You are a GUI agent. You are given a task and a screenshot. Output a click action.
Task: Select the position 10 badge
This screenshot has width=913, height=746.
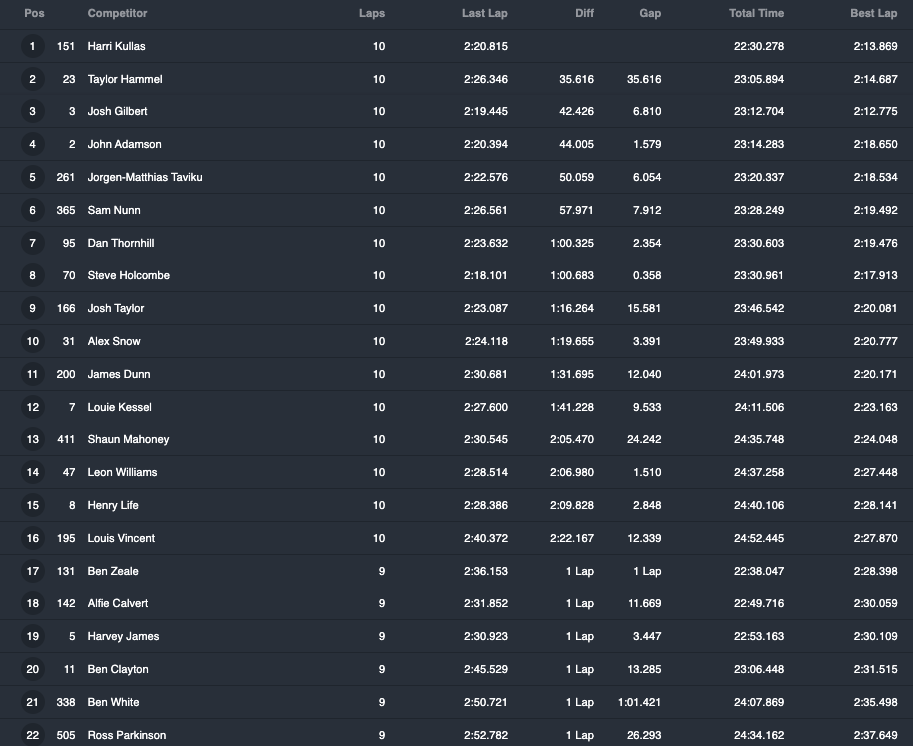point(33,341)
